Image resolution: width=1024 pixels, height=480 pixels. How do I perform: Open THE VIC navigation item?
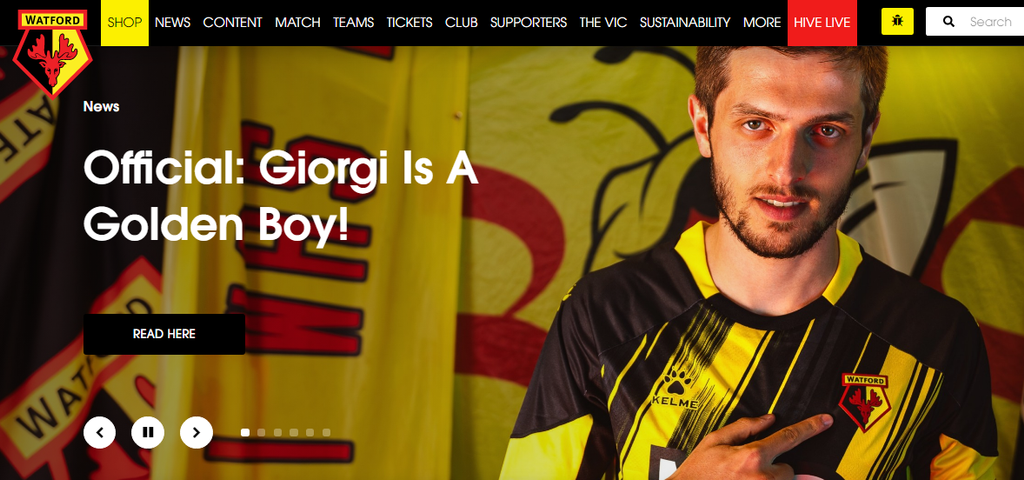603,23
